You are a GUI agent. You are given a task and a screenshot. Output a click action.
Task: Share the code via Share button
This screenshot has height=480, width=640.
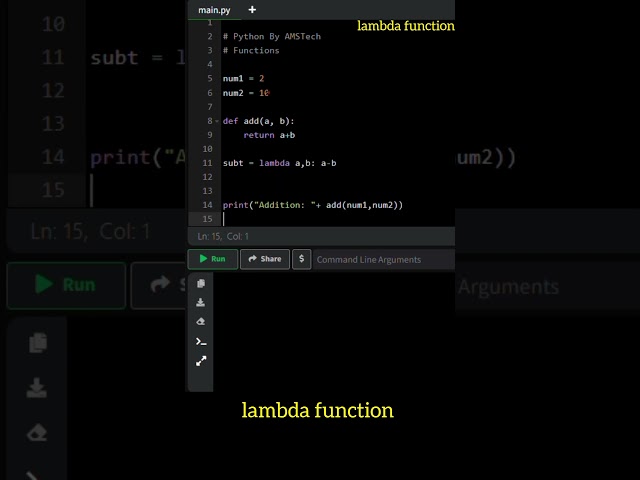(x=265, y=259)
